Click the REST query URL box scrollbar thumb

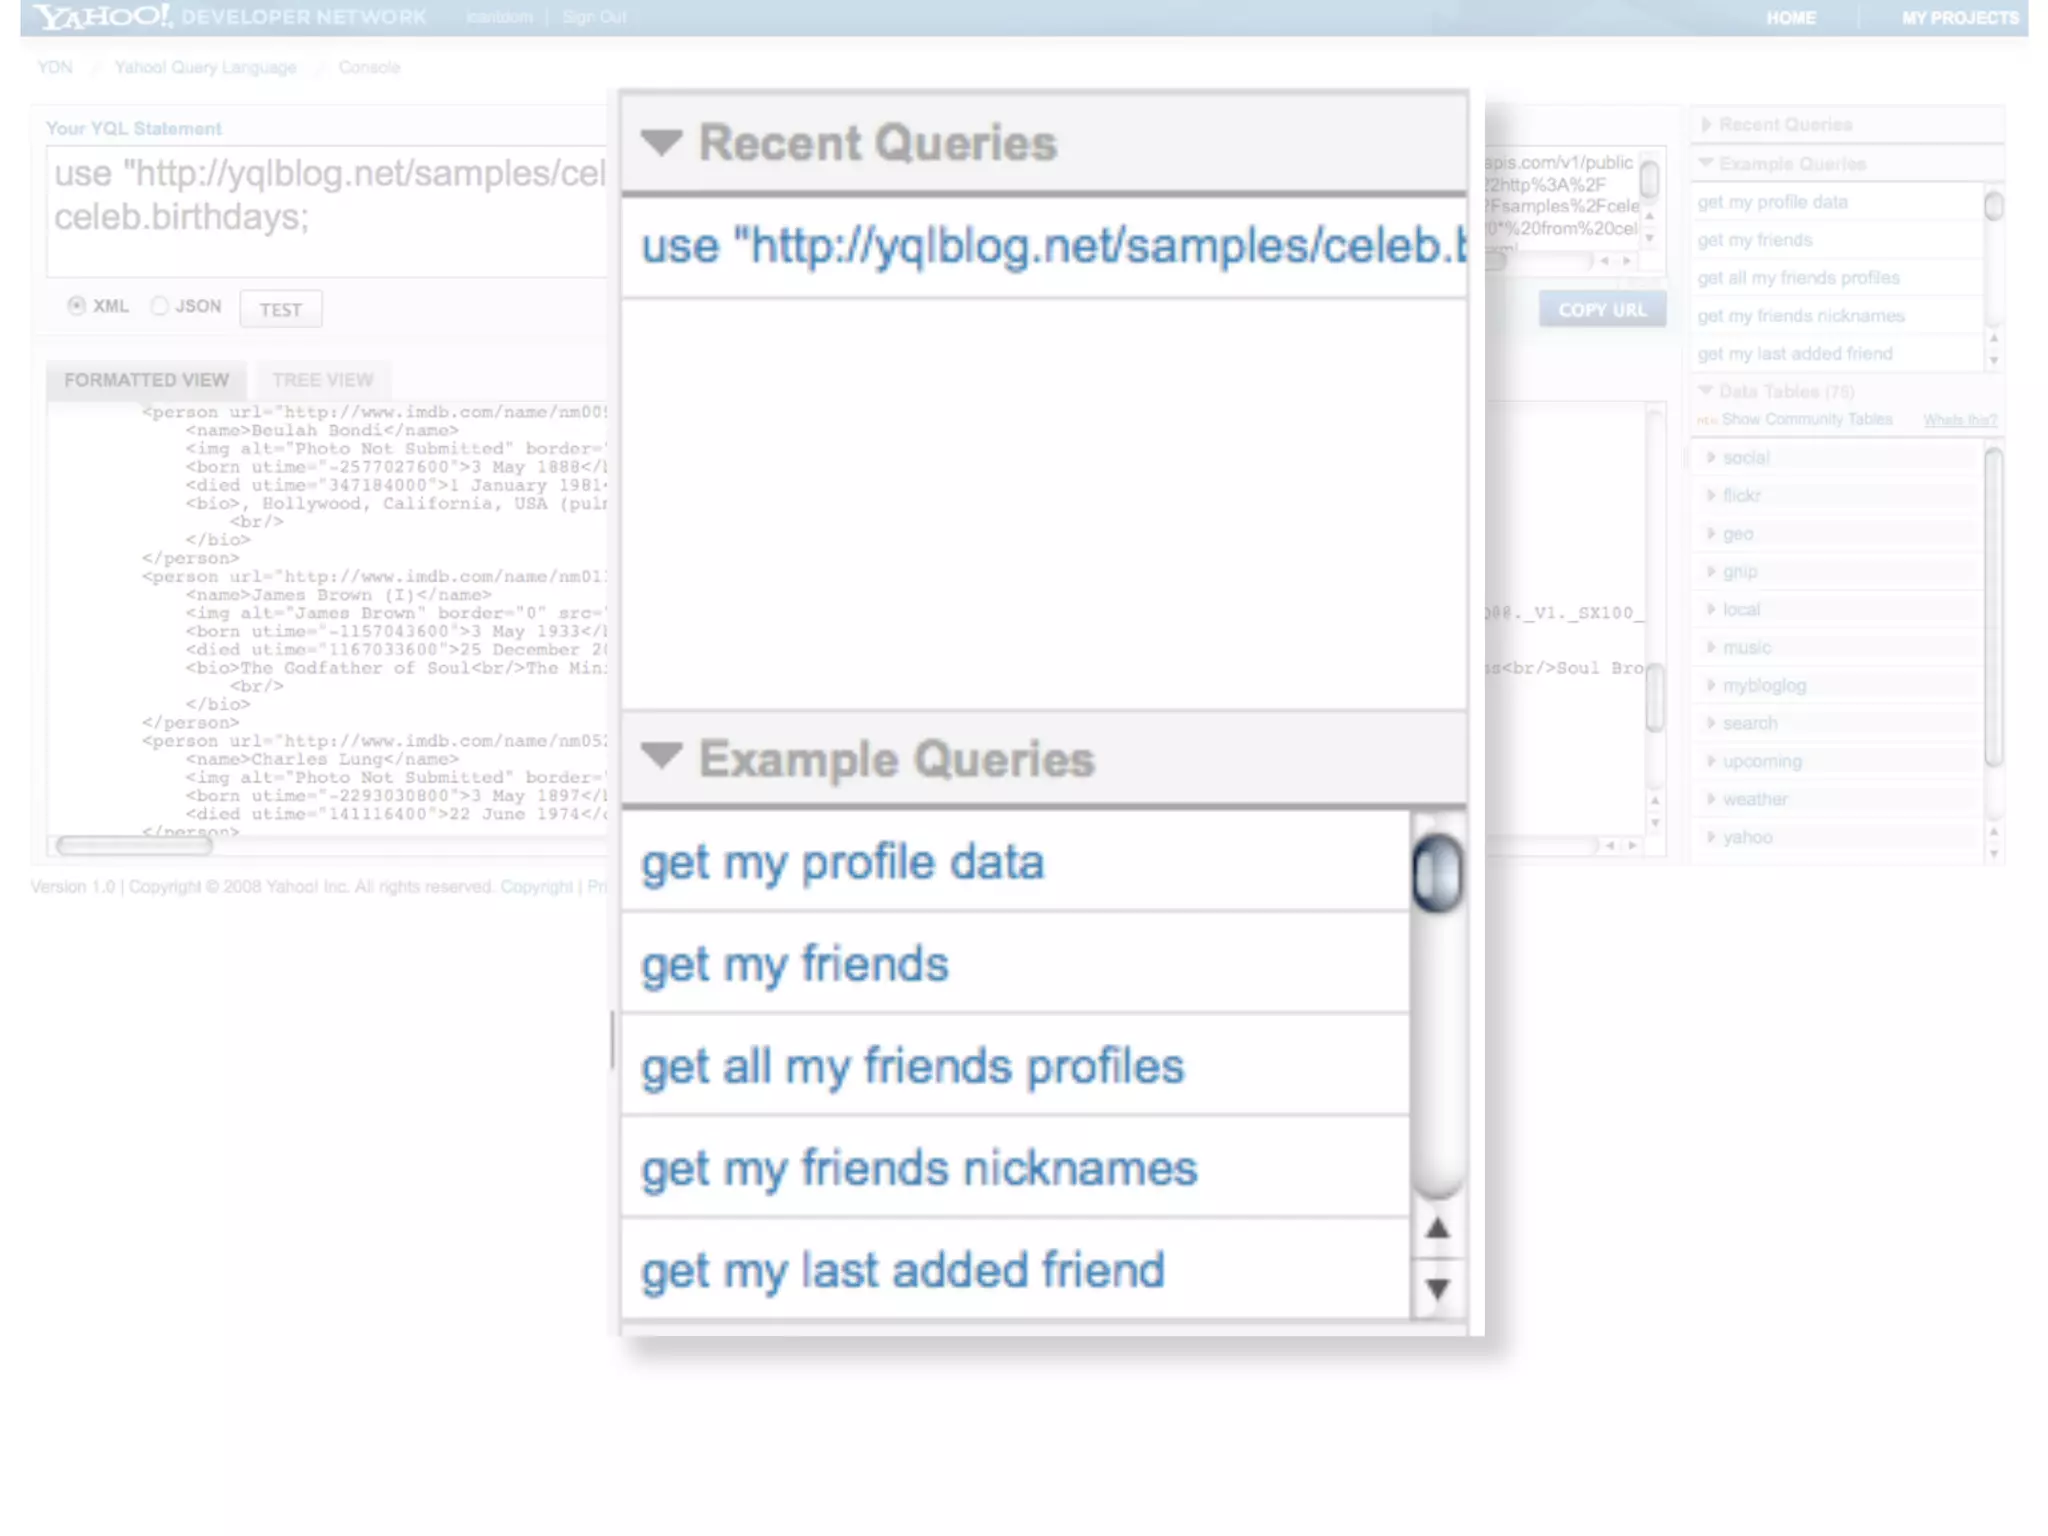point(1650,180)
